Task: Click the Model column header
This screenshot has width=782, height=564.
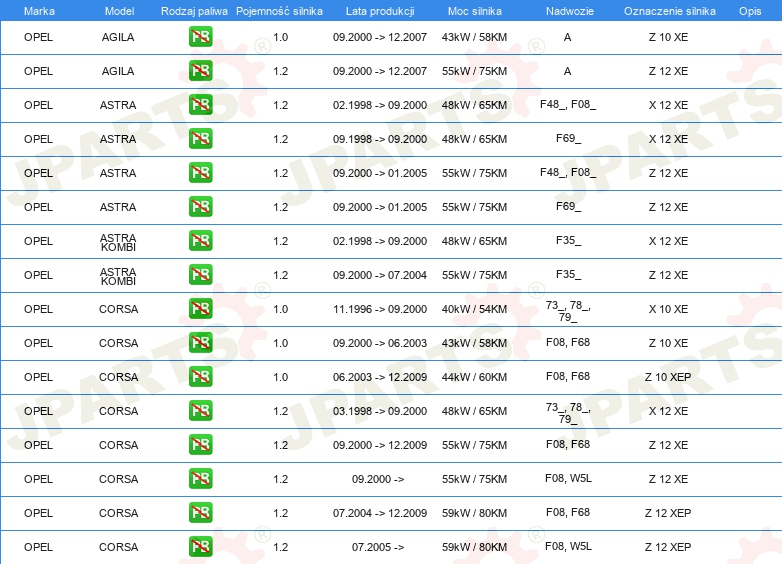Action: tap(119, 11)
